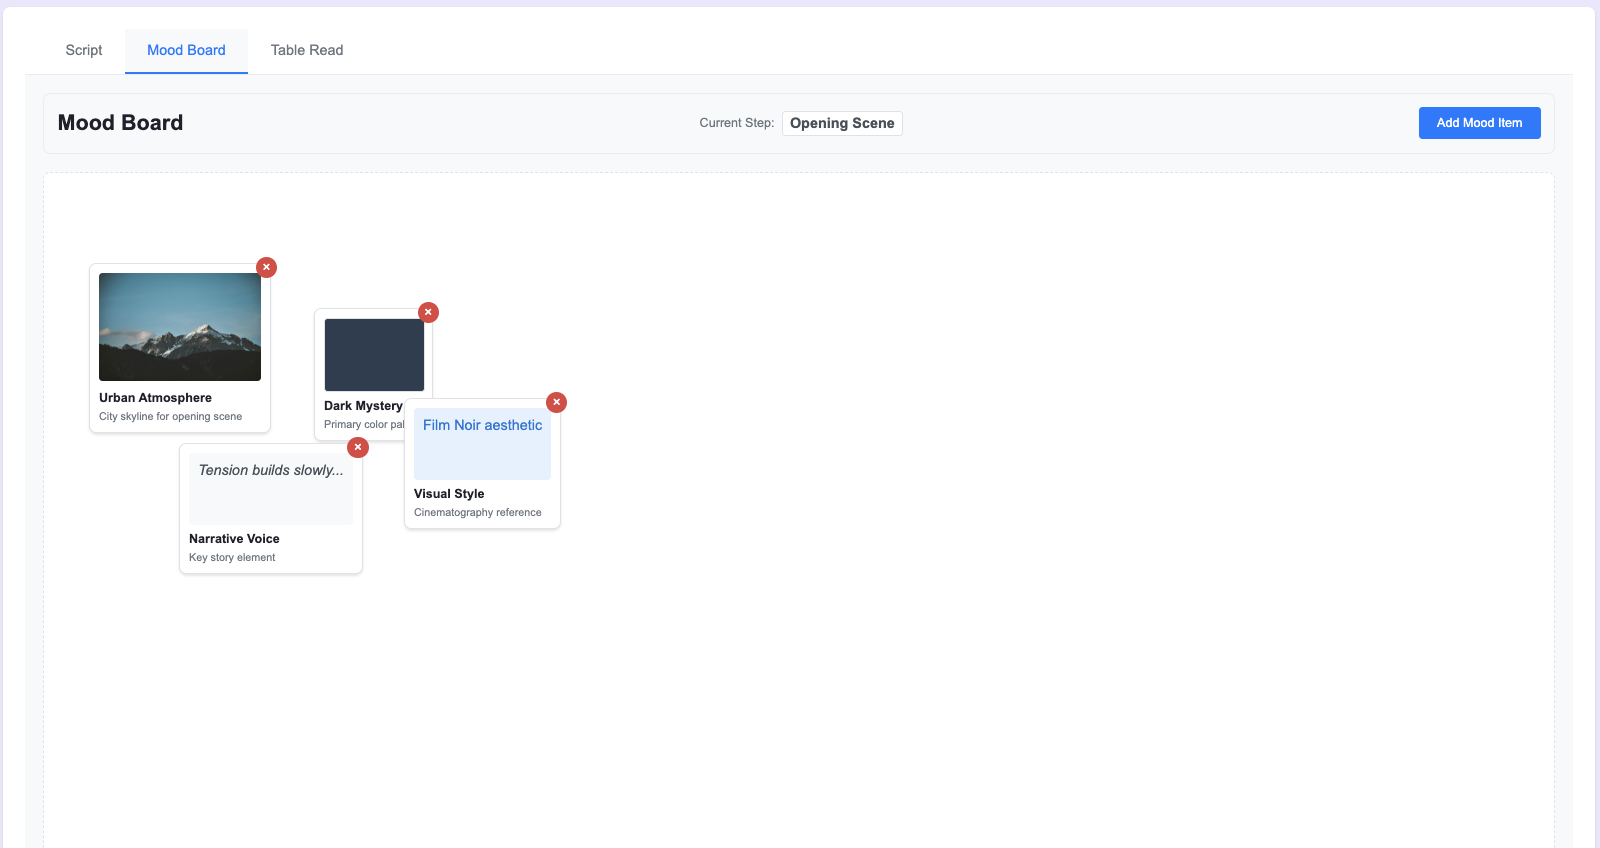Screen dimensions: 1600x848
Task: Remove the Urban Atmosphere mood card
Action: (266, 267)
